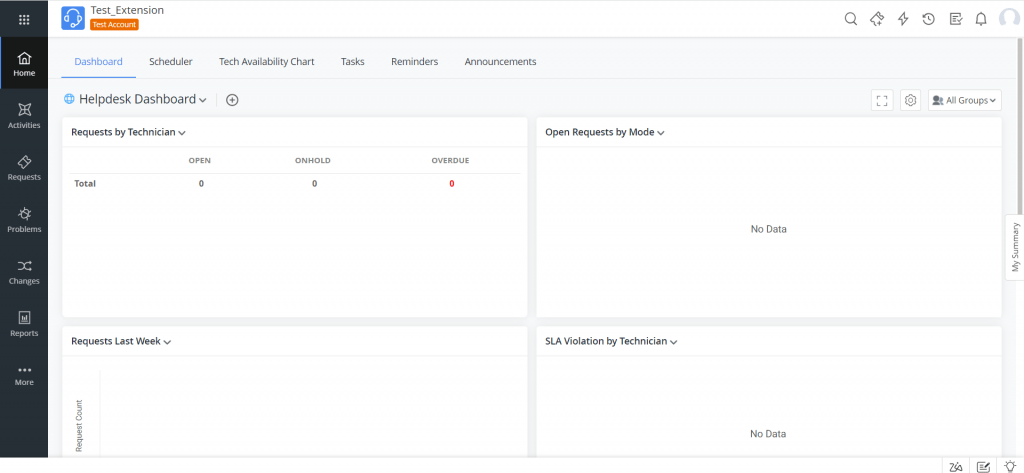Open the notifications bell
This screenshot has height=473, width=1024.
(x=981, y=19)
